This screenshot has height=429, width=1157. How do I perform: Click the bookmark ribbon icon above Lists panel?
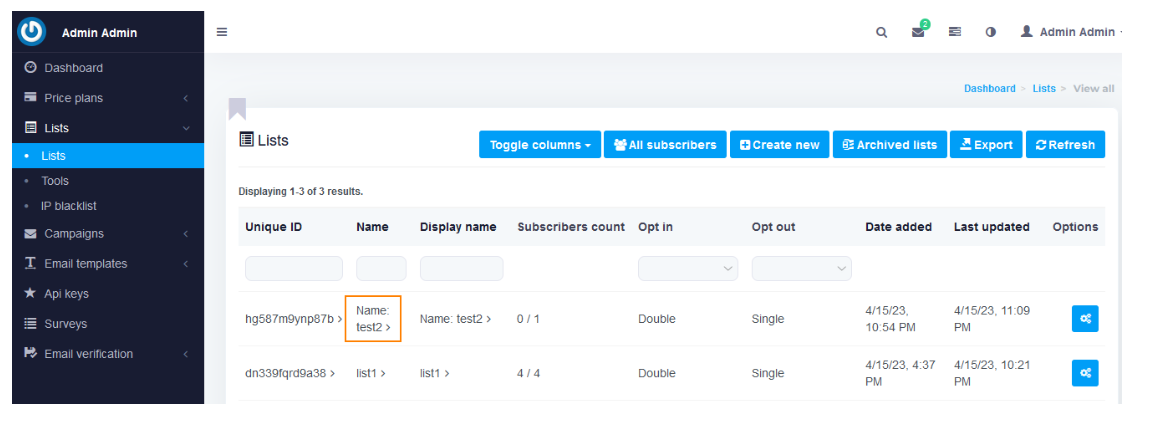[x=237, y=108]
